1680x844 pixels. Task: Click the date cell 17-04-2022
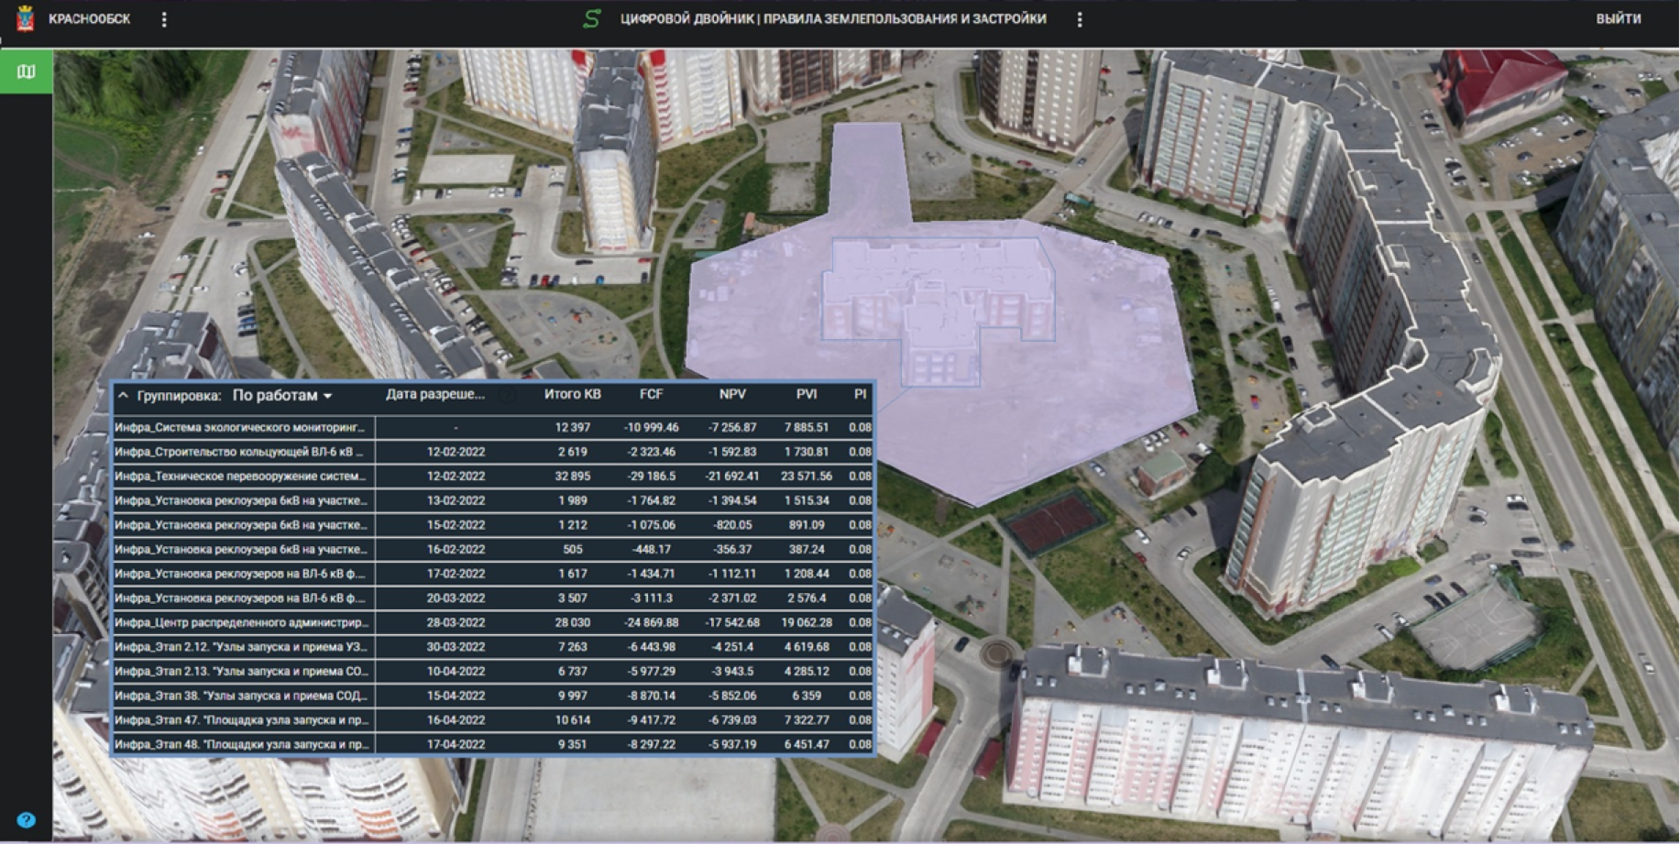point(456,744)
